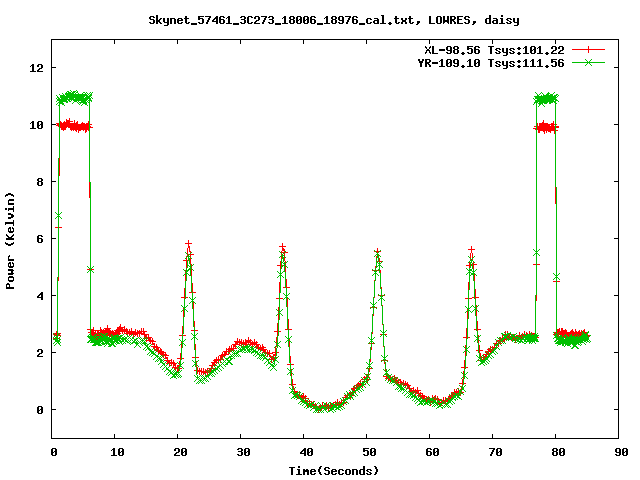
Task: Select the YR-109.10 Tsys:111.56 legend label
Action: (491, 63)
